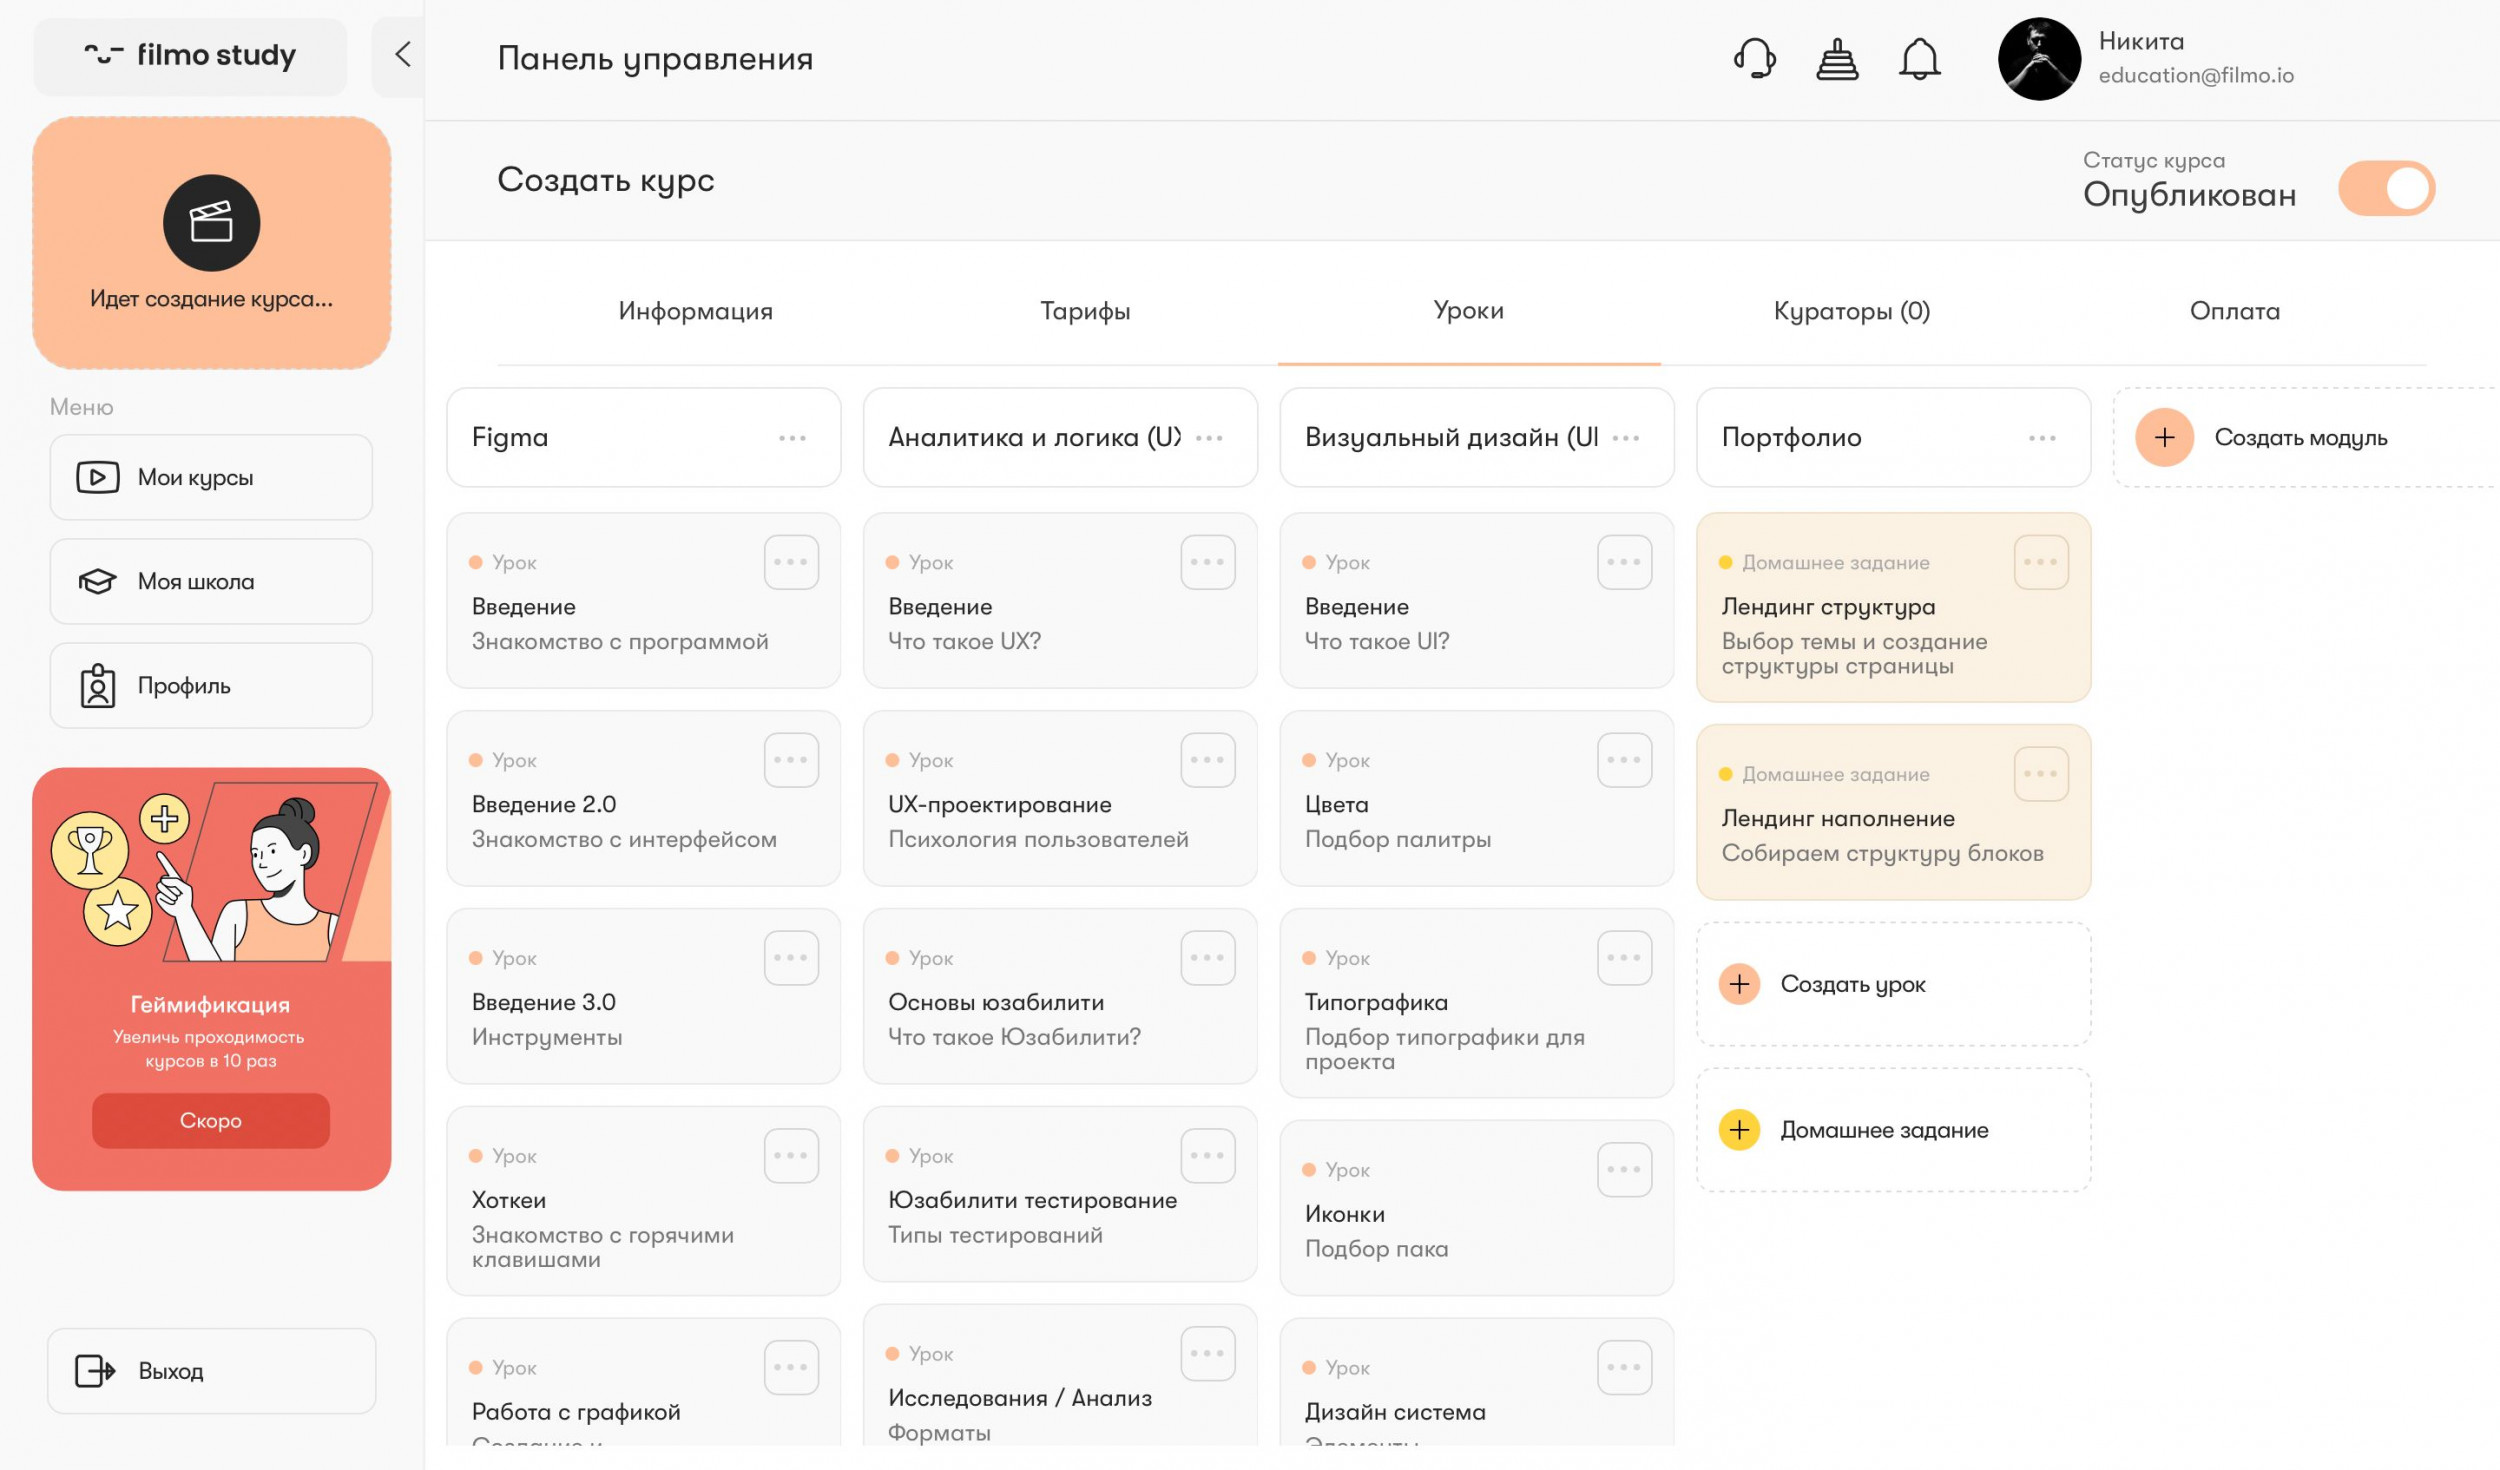Switch to the Кураторы (0) tab
2500x1470 pixels.
coord(1851,311)
